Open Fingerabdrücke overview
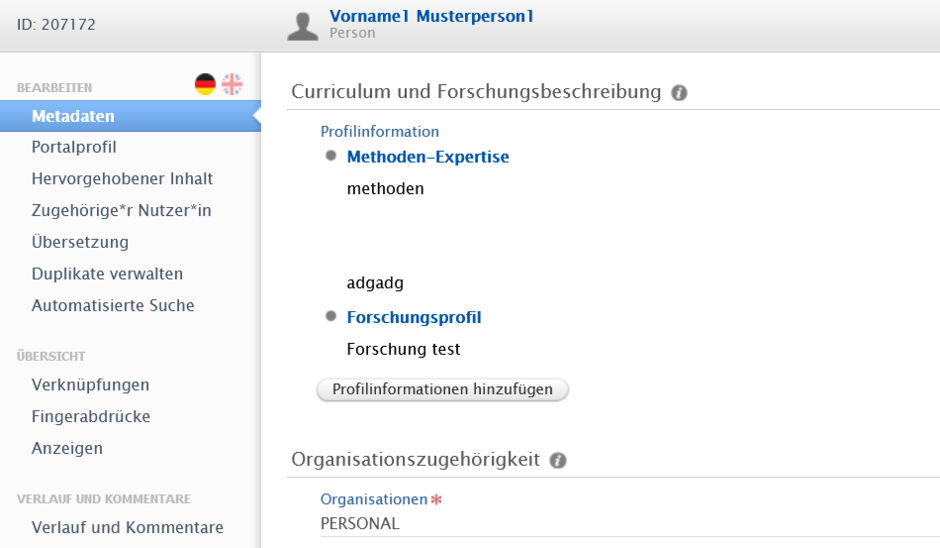Viewport: 940px width, 548px height. tap(91, 417)
